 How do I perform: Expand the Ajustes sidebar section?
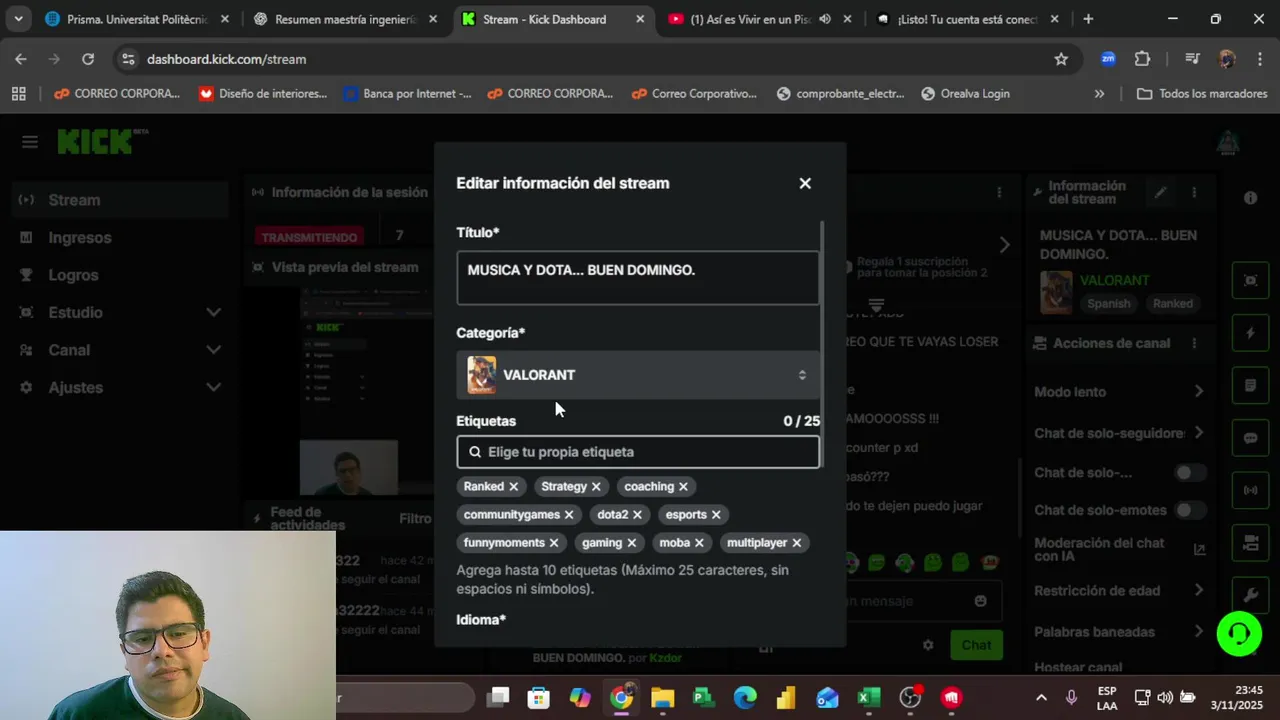point(120,387)
